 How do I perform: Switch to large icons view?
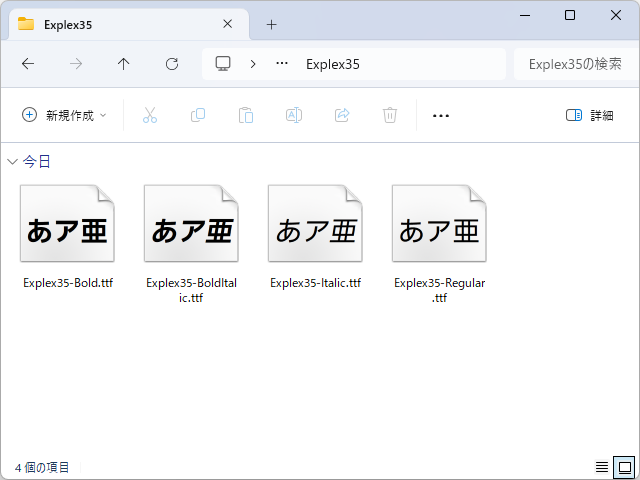tap(623, 467)
